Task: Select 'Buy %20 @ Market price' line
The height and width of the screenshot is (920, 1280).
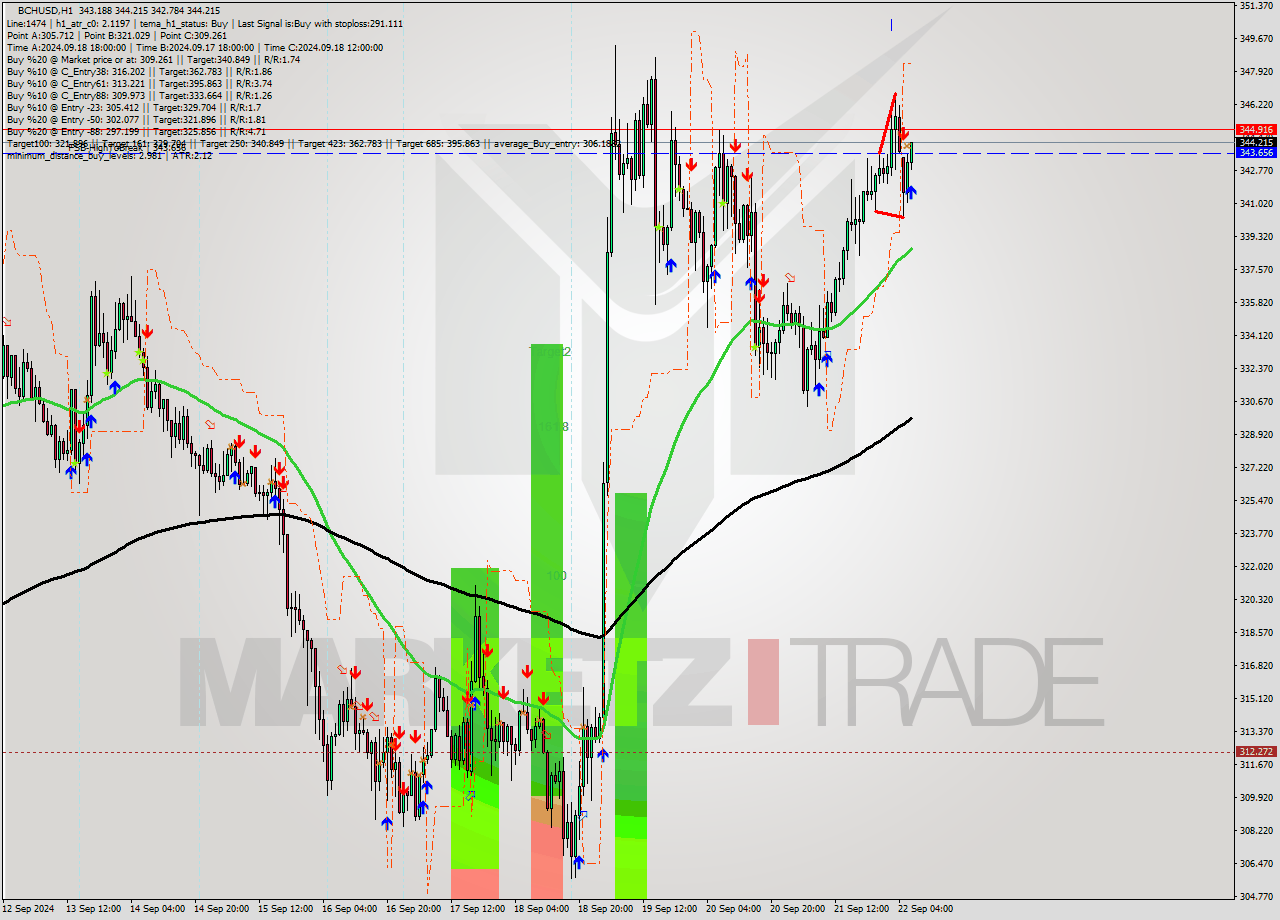Action: point(153,59)
